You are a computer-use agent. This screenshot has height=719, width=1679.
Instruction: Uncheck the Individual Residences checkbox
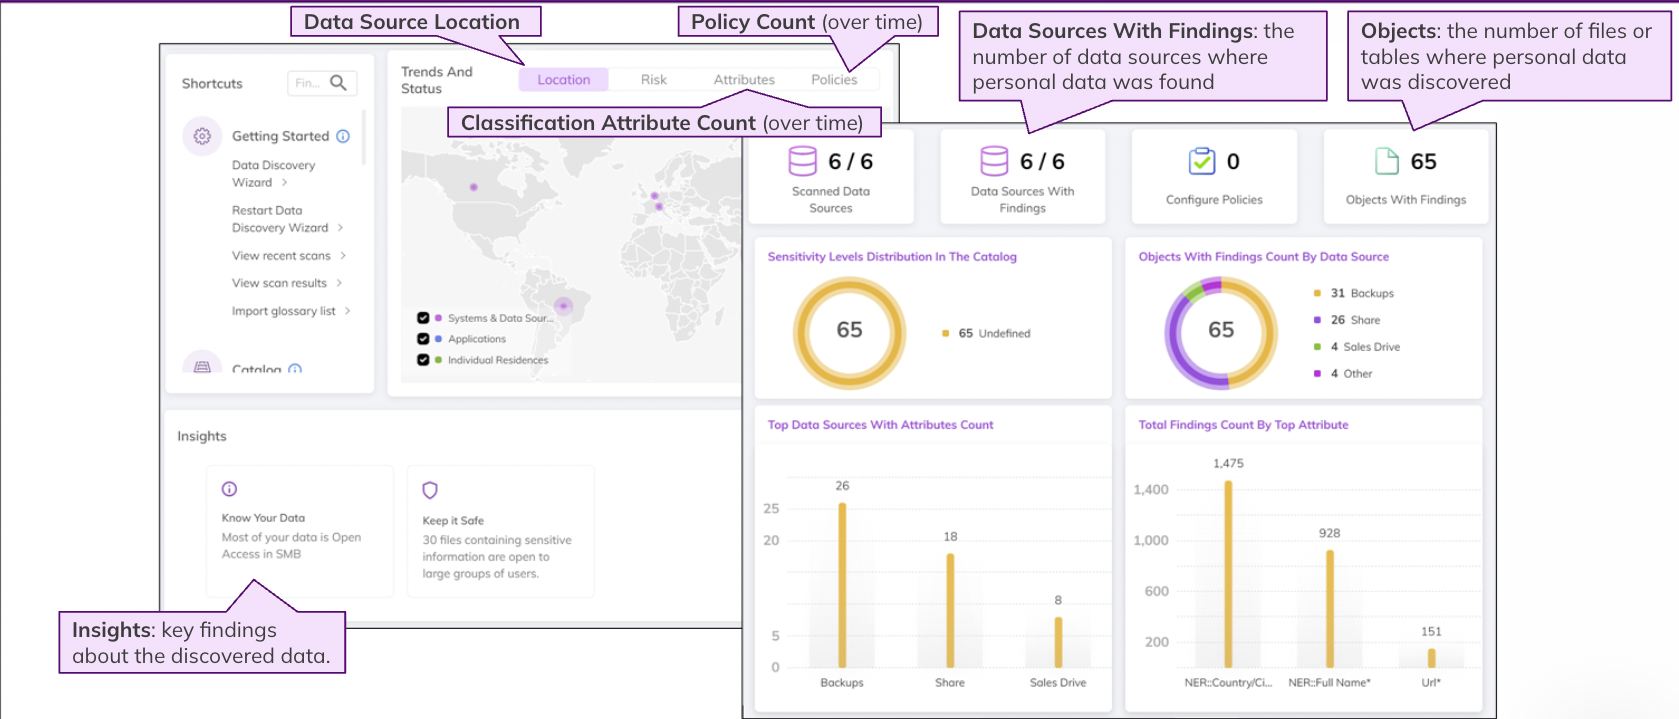pyautogui.click(x=423, y=360)
